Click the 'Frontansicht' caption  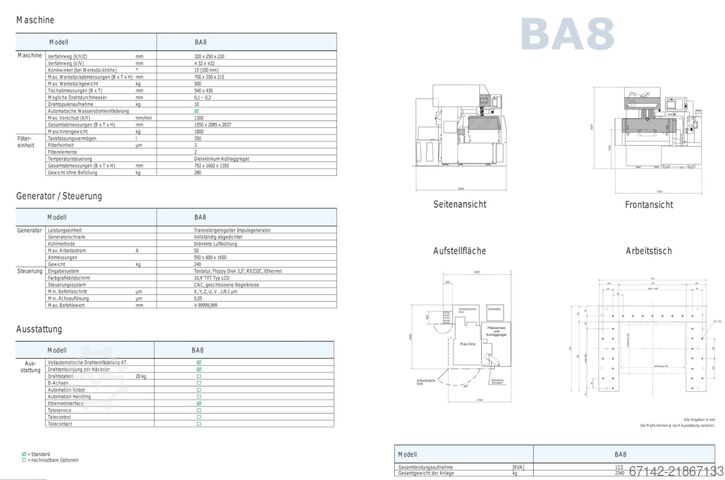(649, 205)
